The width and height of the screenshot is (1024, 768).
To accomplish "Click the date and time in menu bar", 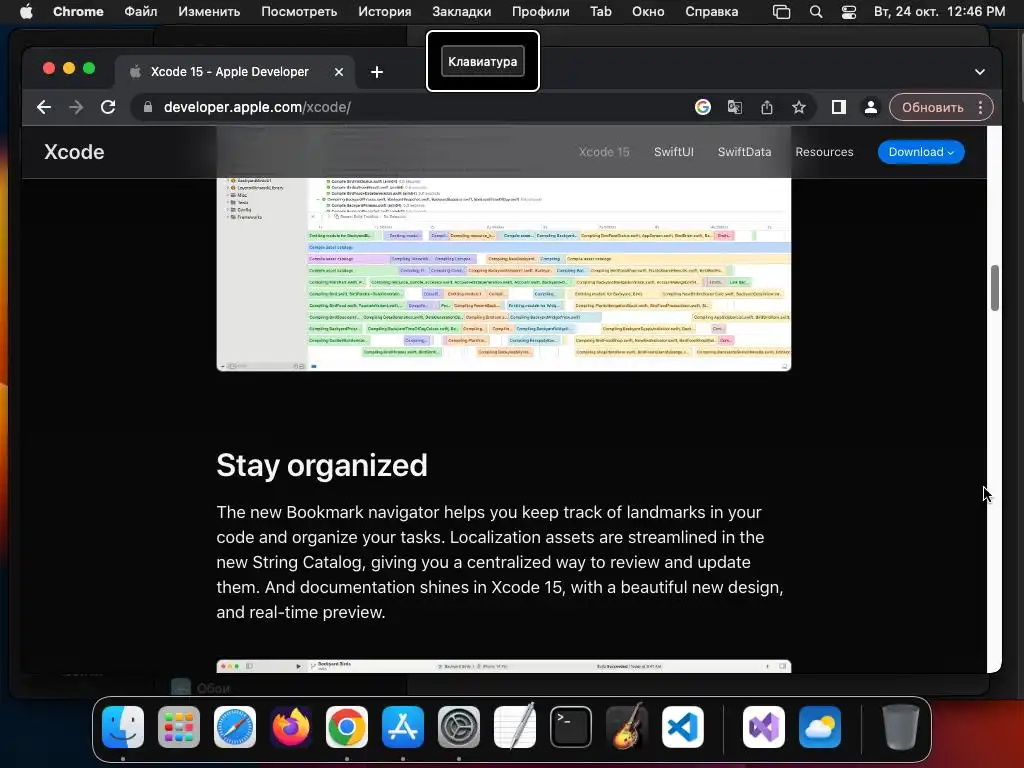I will point(939,12).
